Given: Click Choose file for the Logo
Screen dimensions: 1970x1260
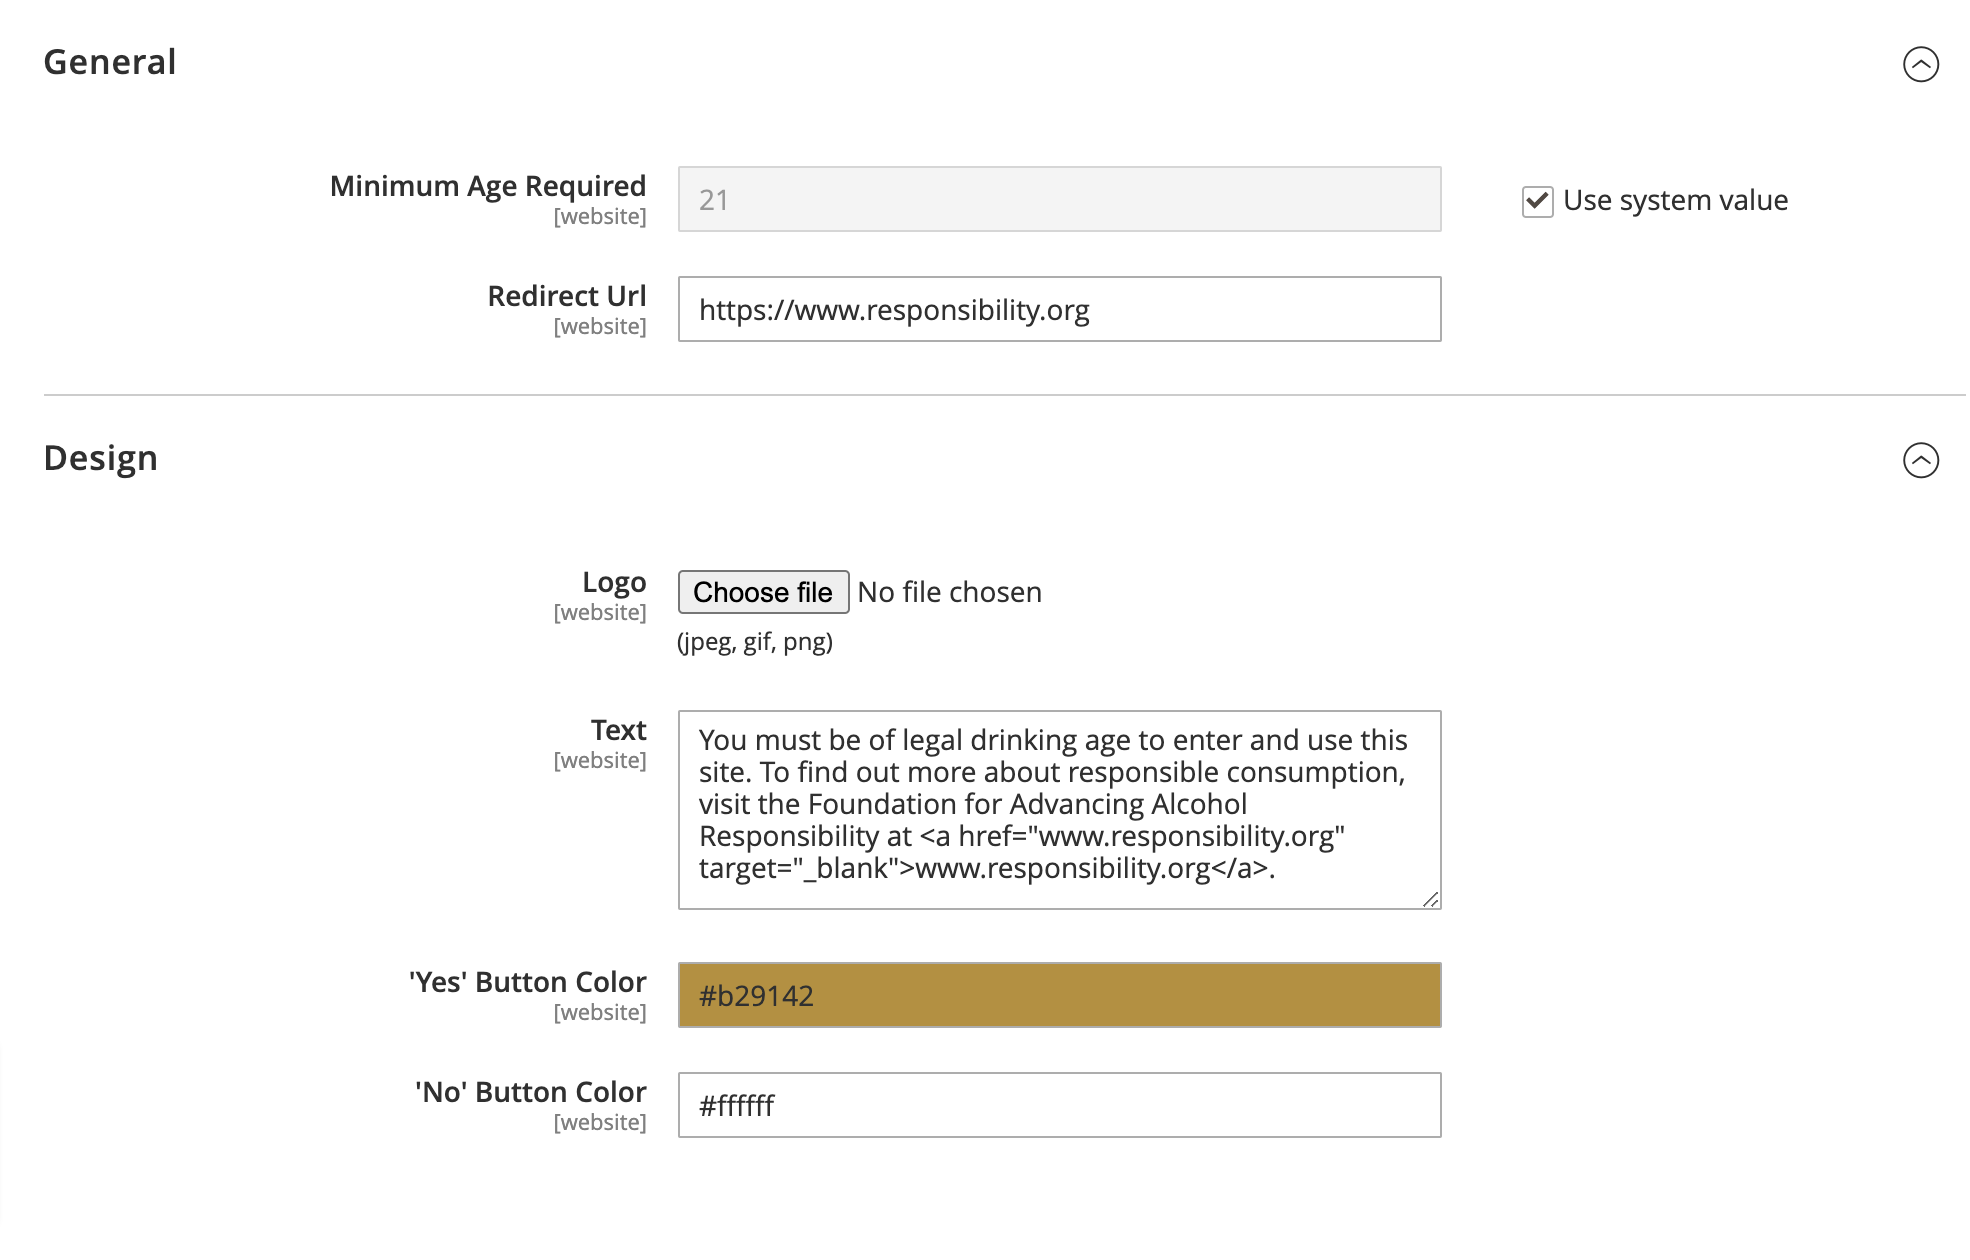Looking at the screenshot, I should tap(763, 592).
